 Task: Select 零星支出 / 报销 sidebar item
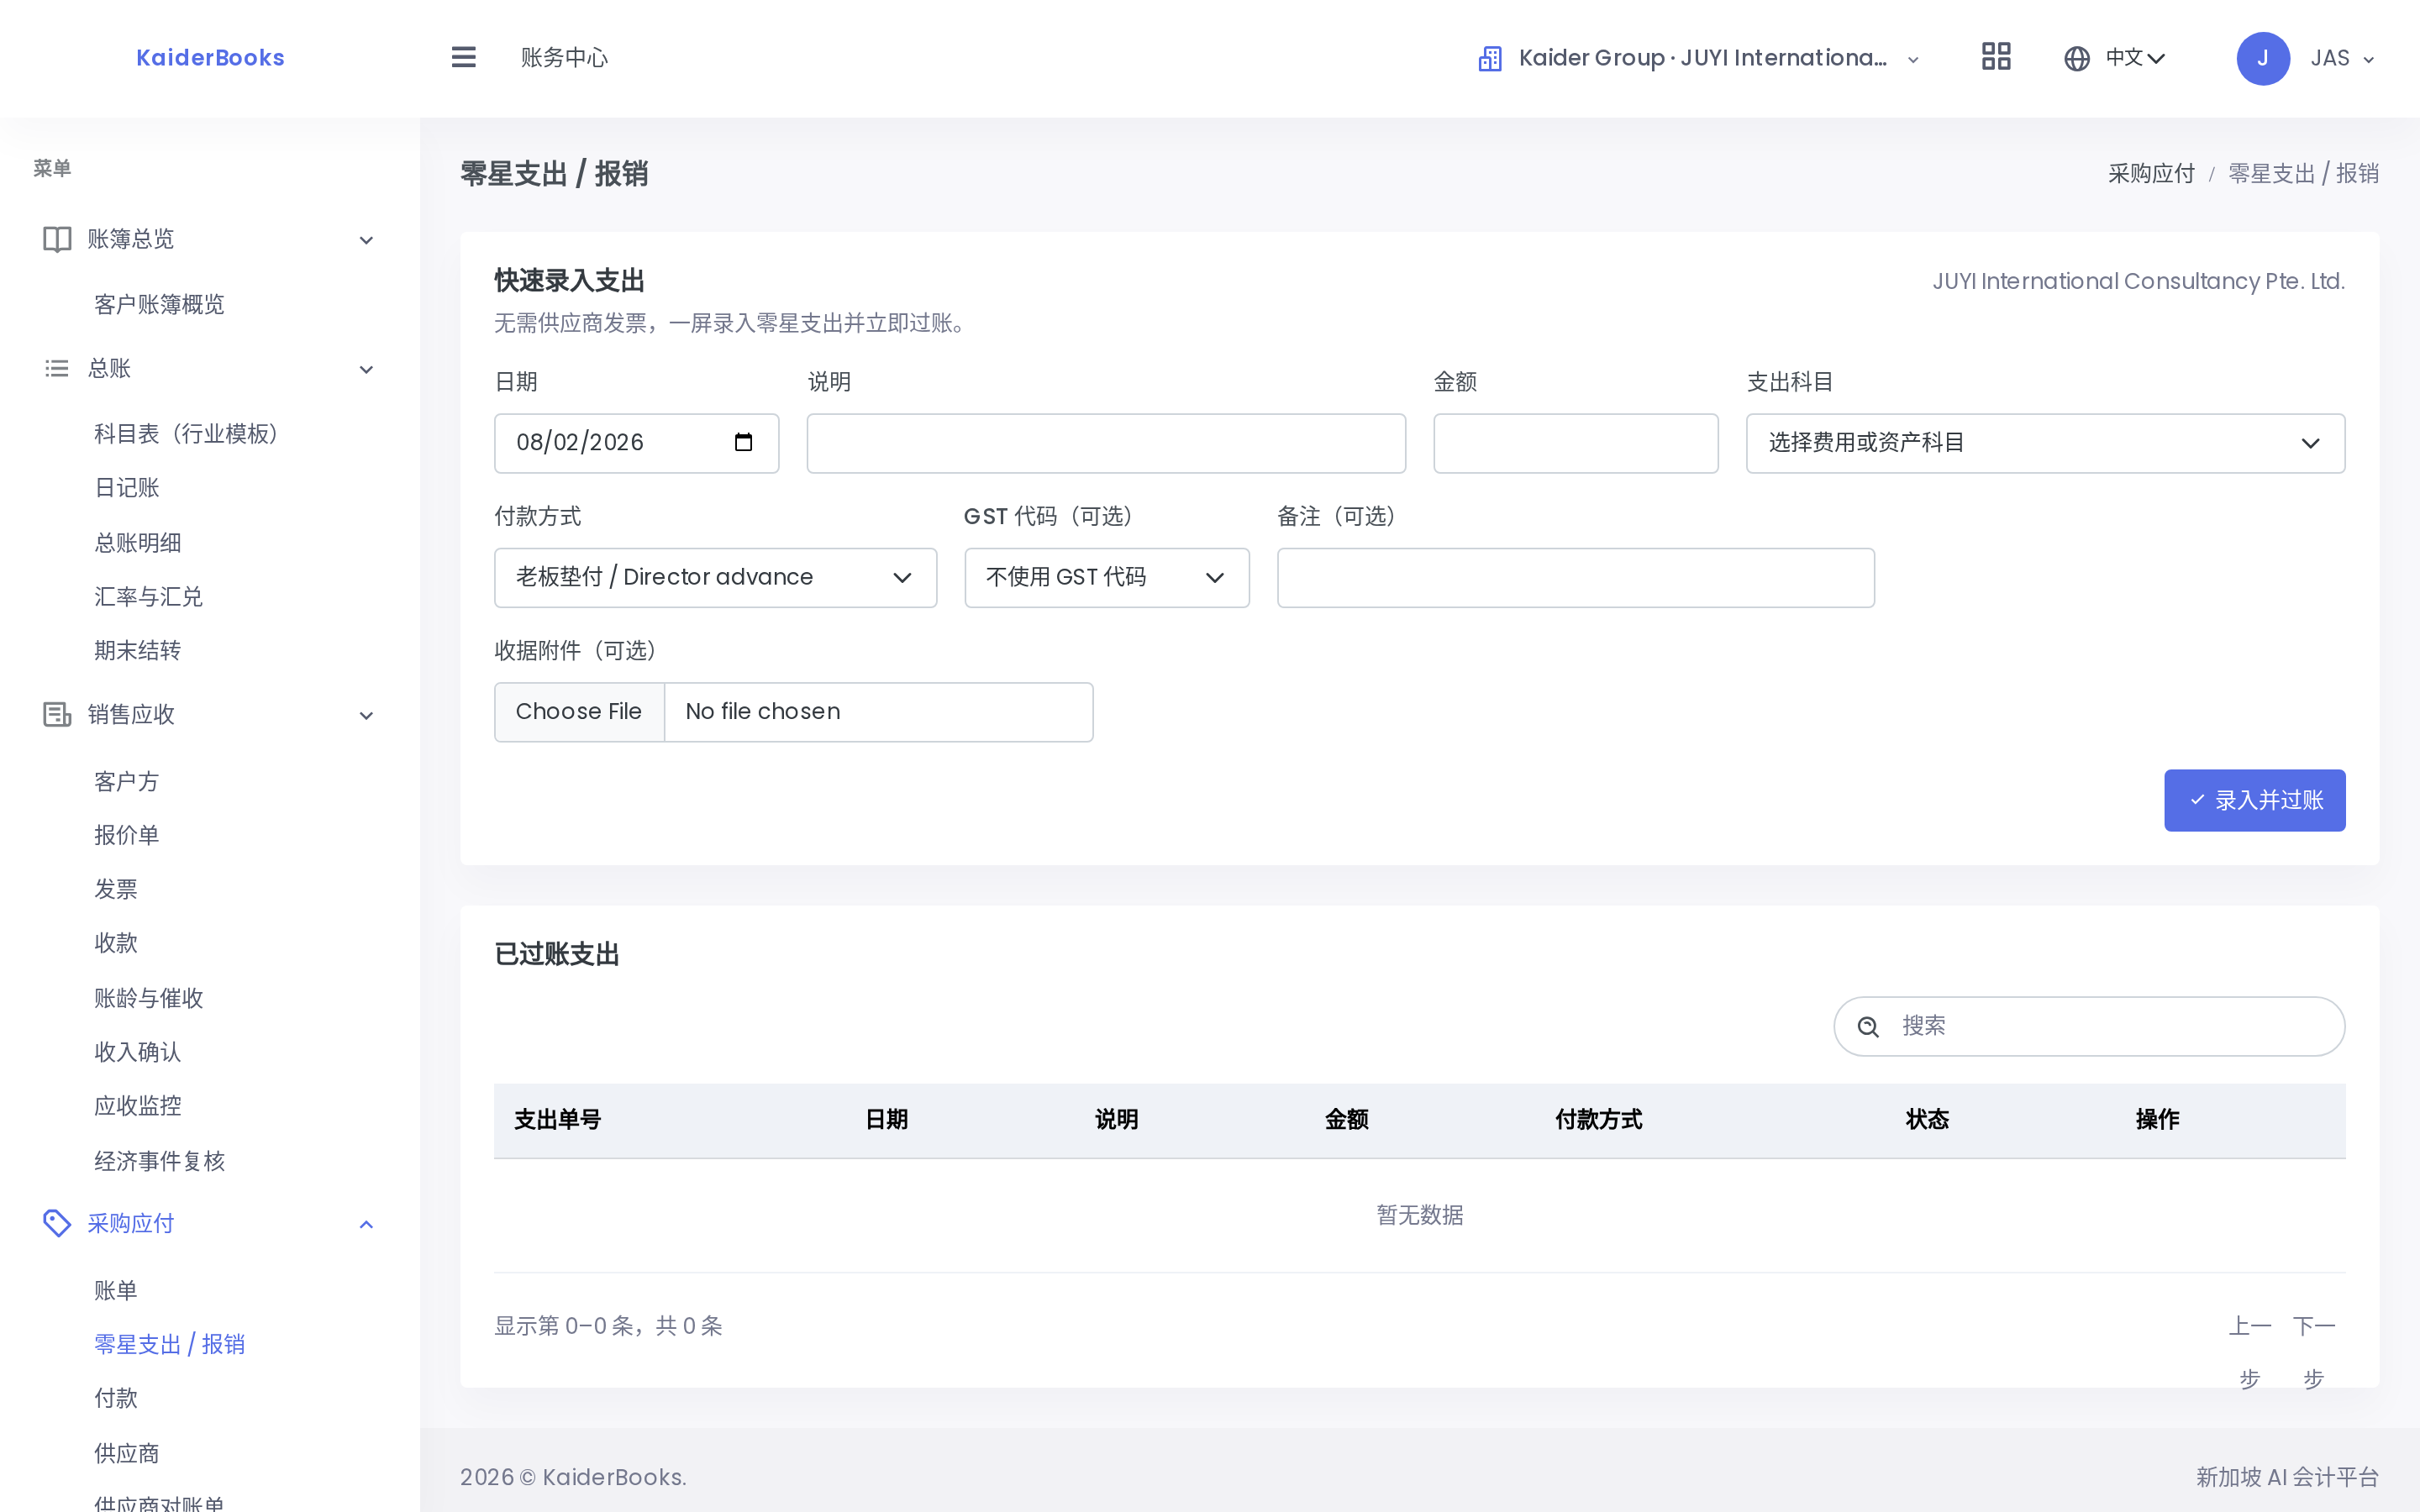point(169,1344)
